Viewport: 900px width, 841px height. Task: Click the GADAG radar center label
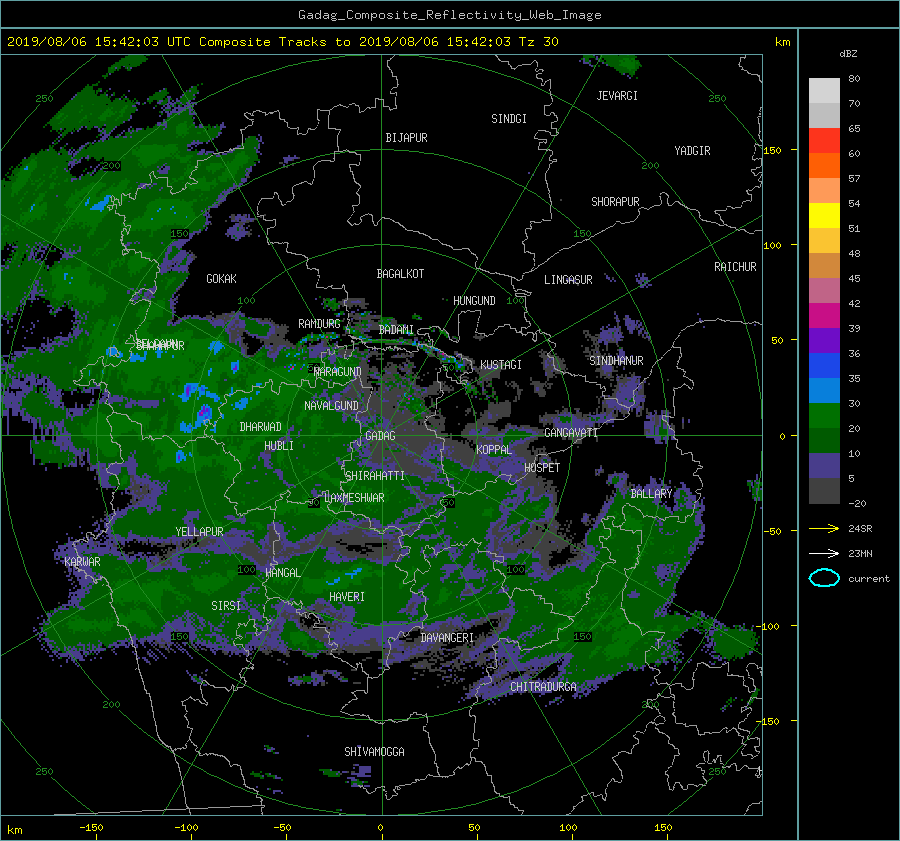click(x=380, y=436)
